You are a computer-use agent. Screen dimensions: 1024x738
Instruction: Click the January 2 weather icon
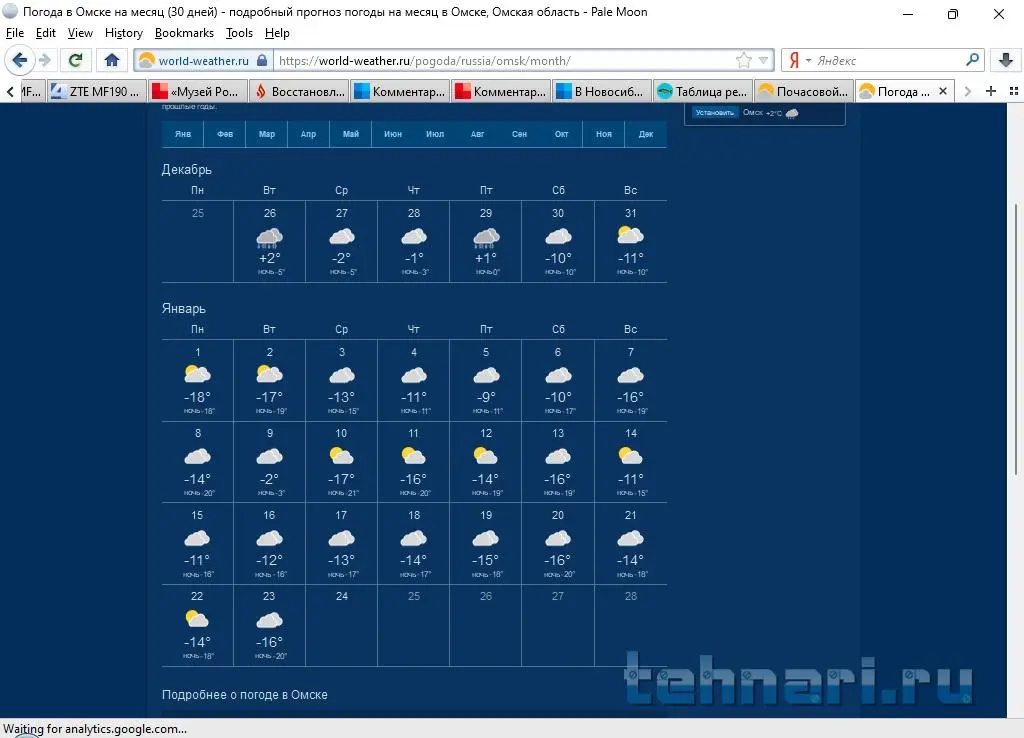[x=269, y=374]
